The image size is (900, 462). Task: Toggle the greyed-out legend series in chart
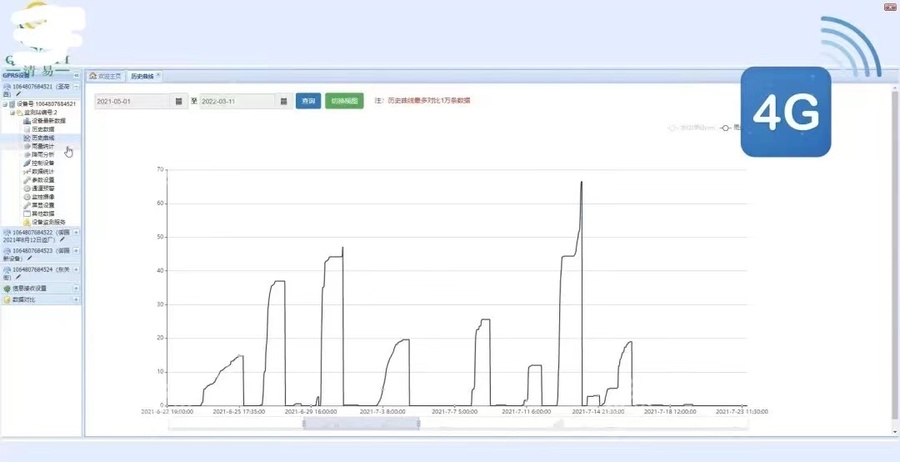[x=690, y=128]
